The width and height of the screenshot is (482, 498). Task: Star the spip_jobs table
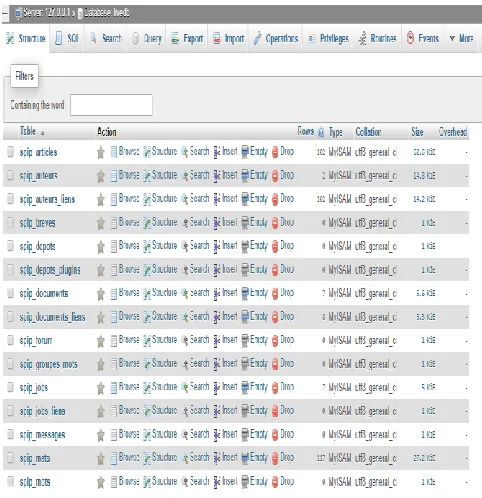[x=100, y=388]
